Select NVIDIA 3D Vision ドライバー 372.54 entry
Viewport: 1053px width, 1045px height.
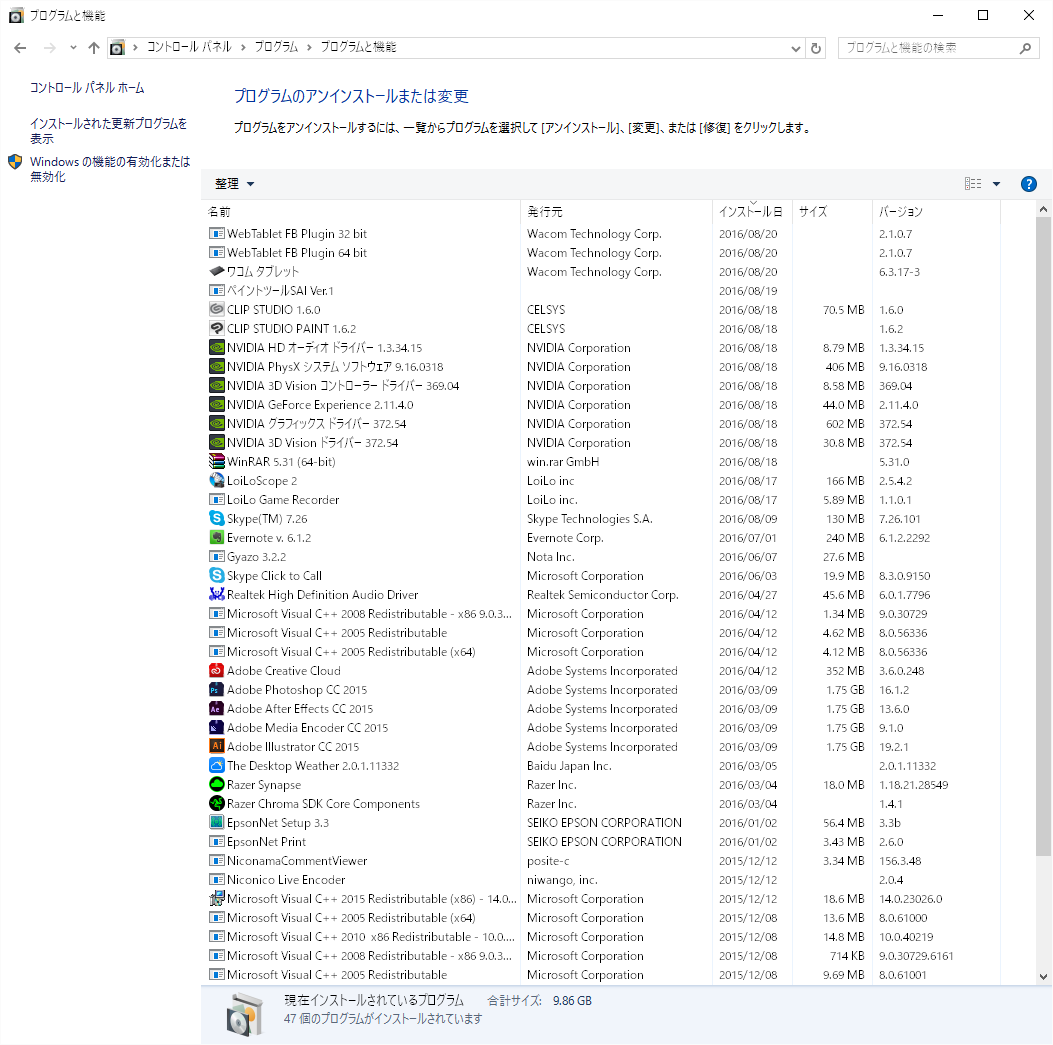(601, 443)
